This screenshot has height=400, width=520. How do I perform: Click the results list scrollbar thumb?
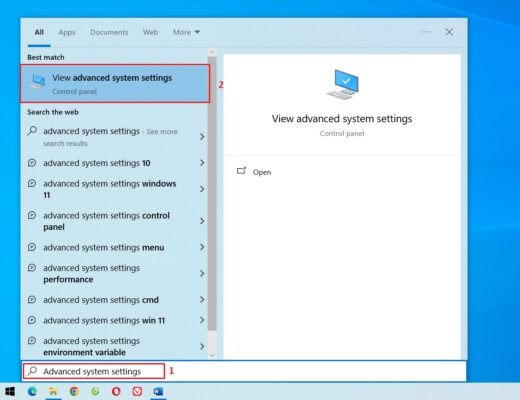click(x=212, y=193)
